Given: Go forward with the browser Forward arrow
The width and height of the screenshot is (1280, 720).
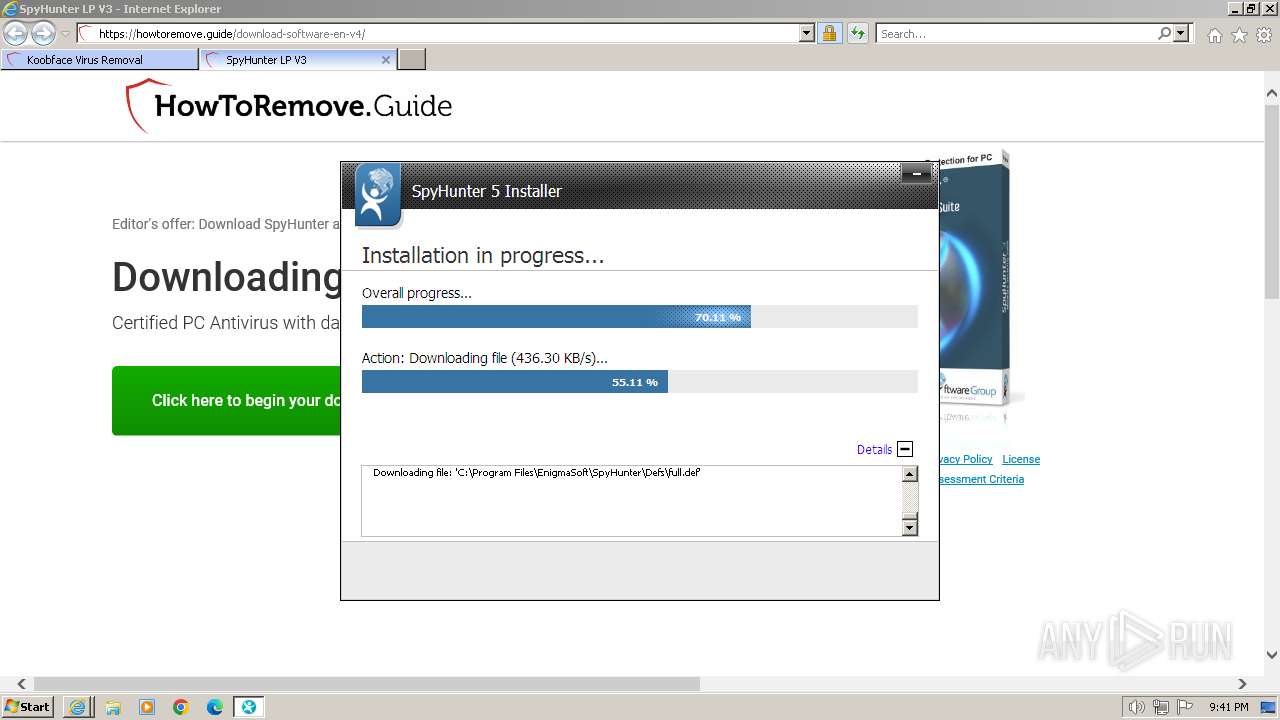Looking at the screenshot, I should [x=43, y=34].
